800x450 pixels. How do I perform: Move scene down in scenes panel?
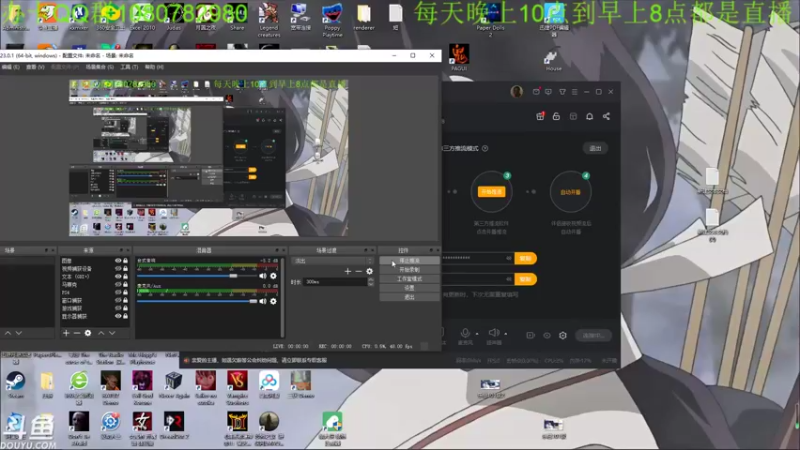tap(19, 333)
